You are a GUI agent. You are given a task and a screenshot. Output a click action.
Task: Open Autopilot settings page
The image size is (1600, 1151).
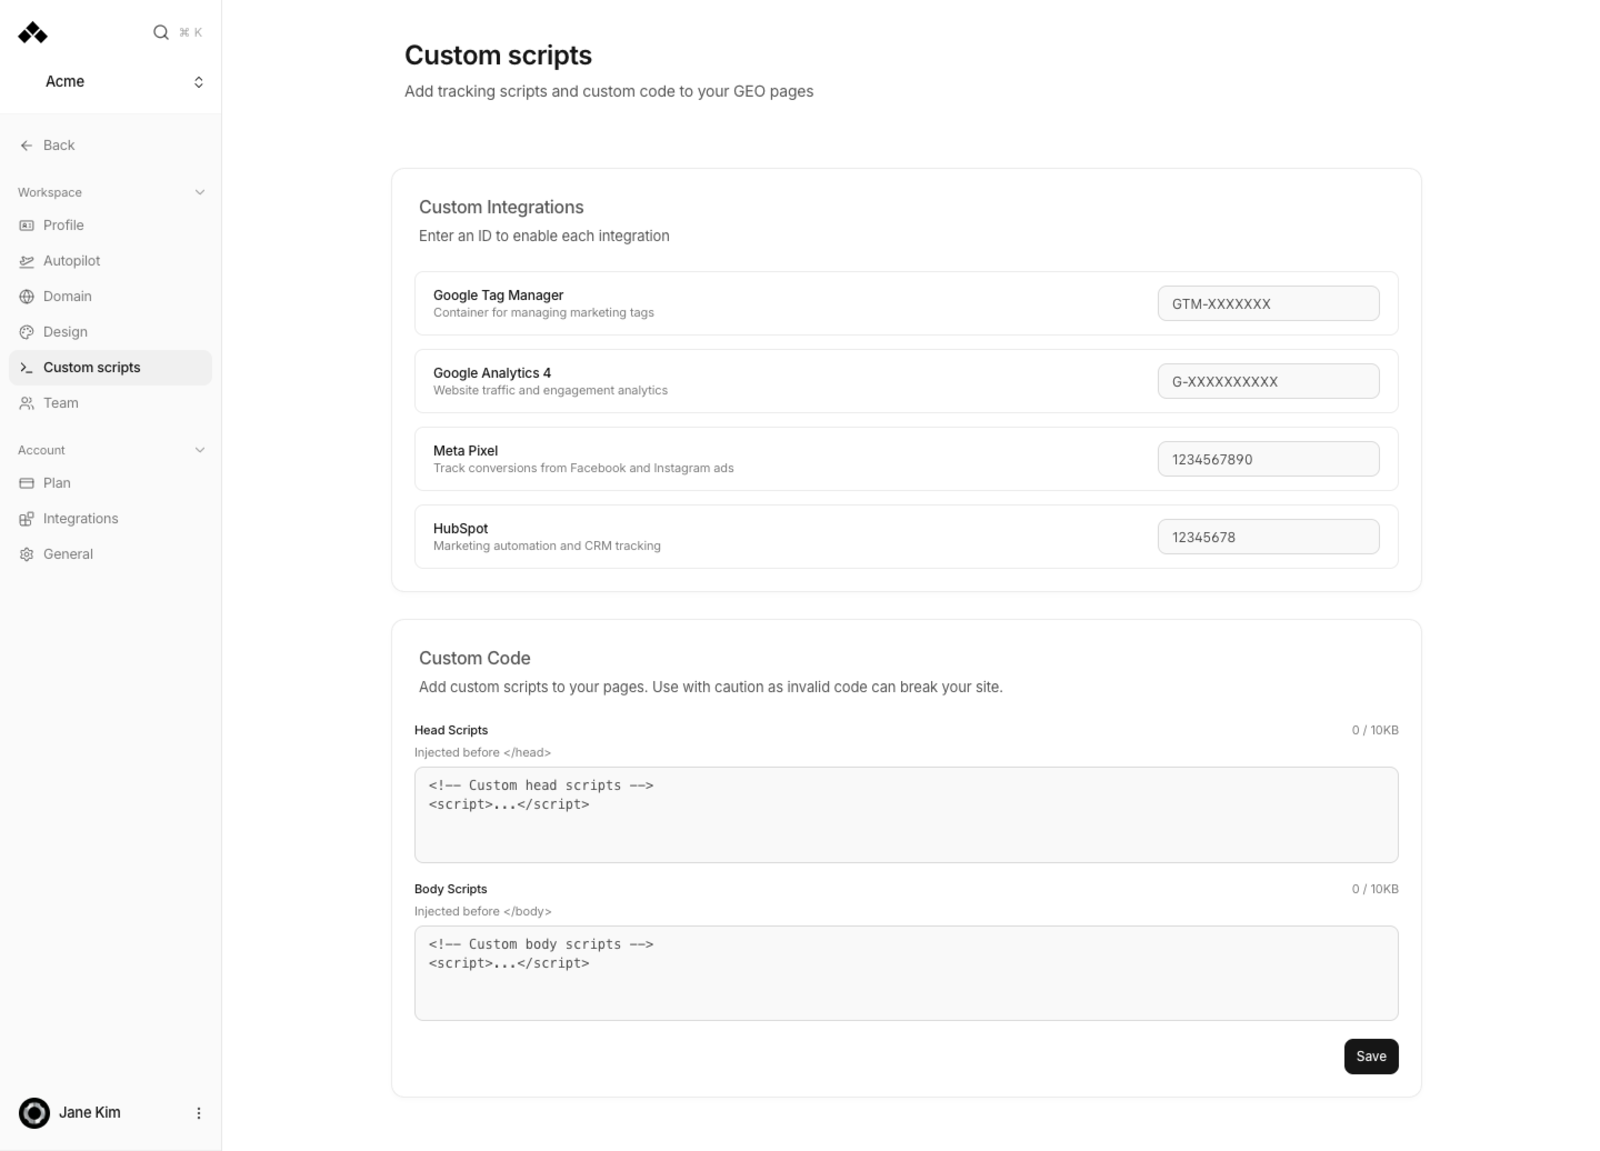111,261
